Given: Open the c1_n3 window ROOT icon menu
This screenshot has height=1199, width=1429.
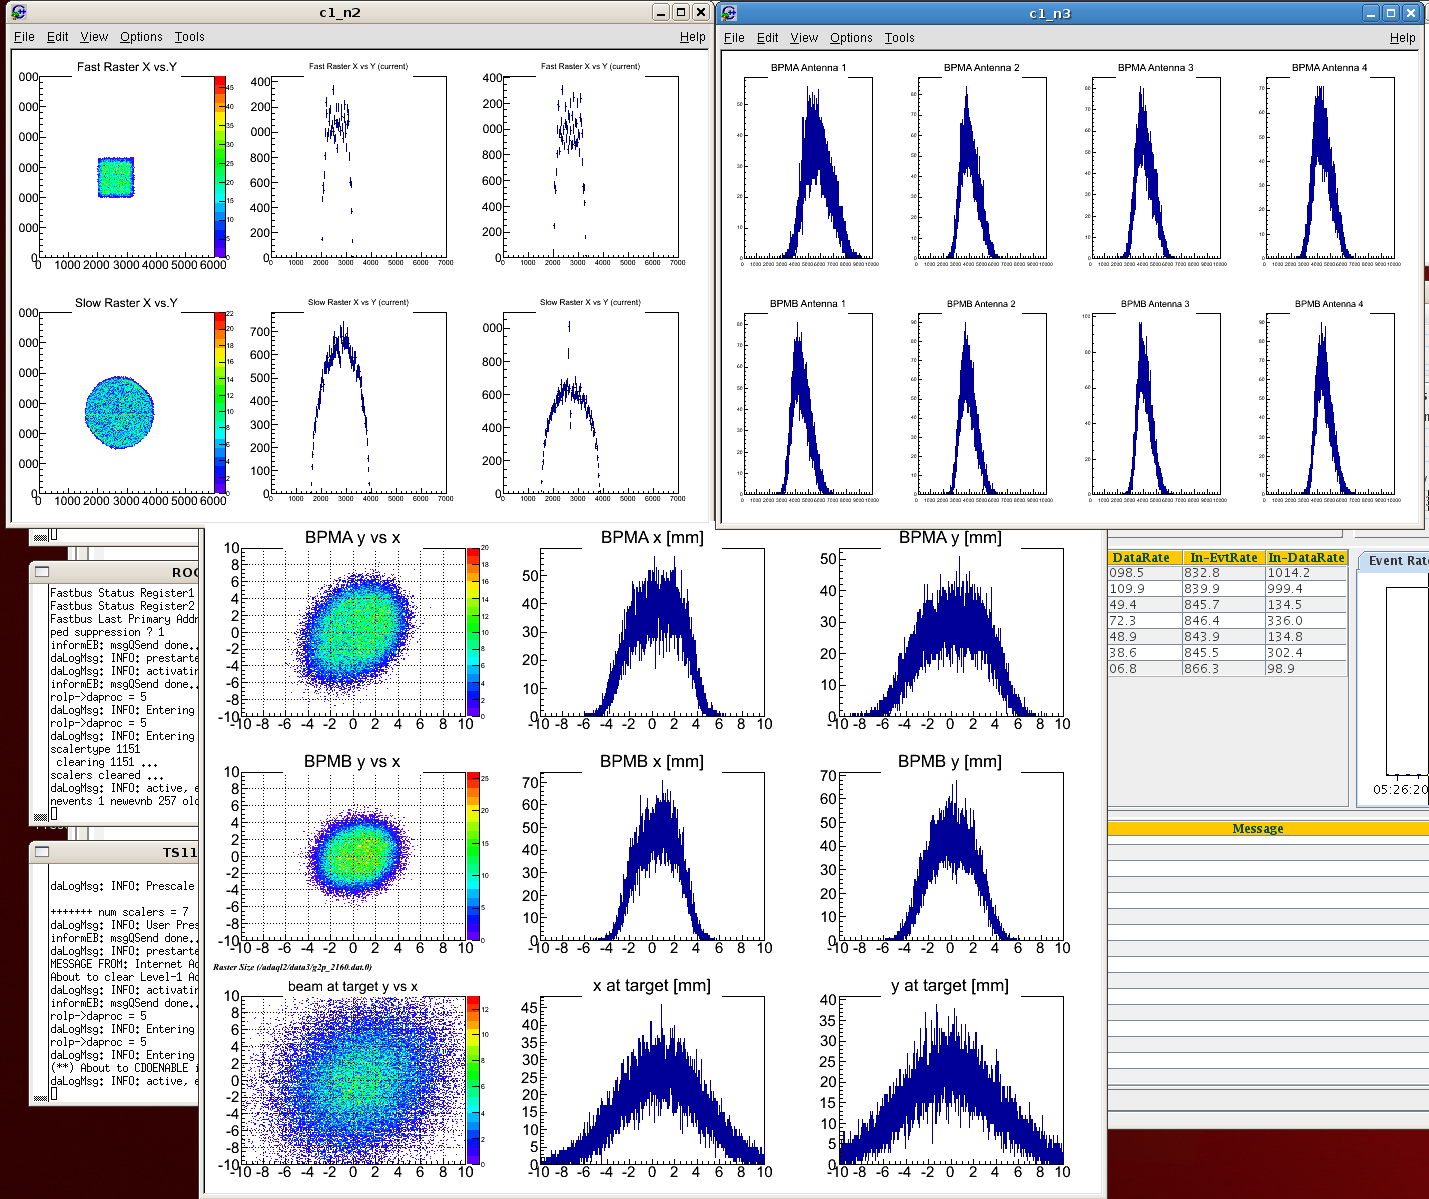Looking at the screenshot, I should click(x=729, y=13).
